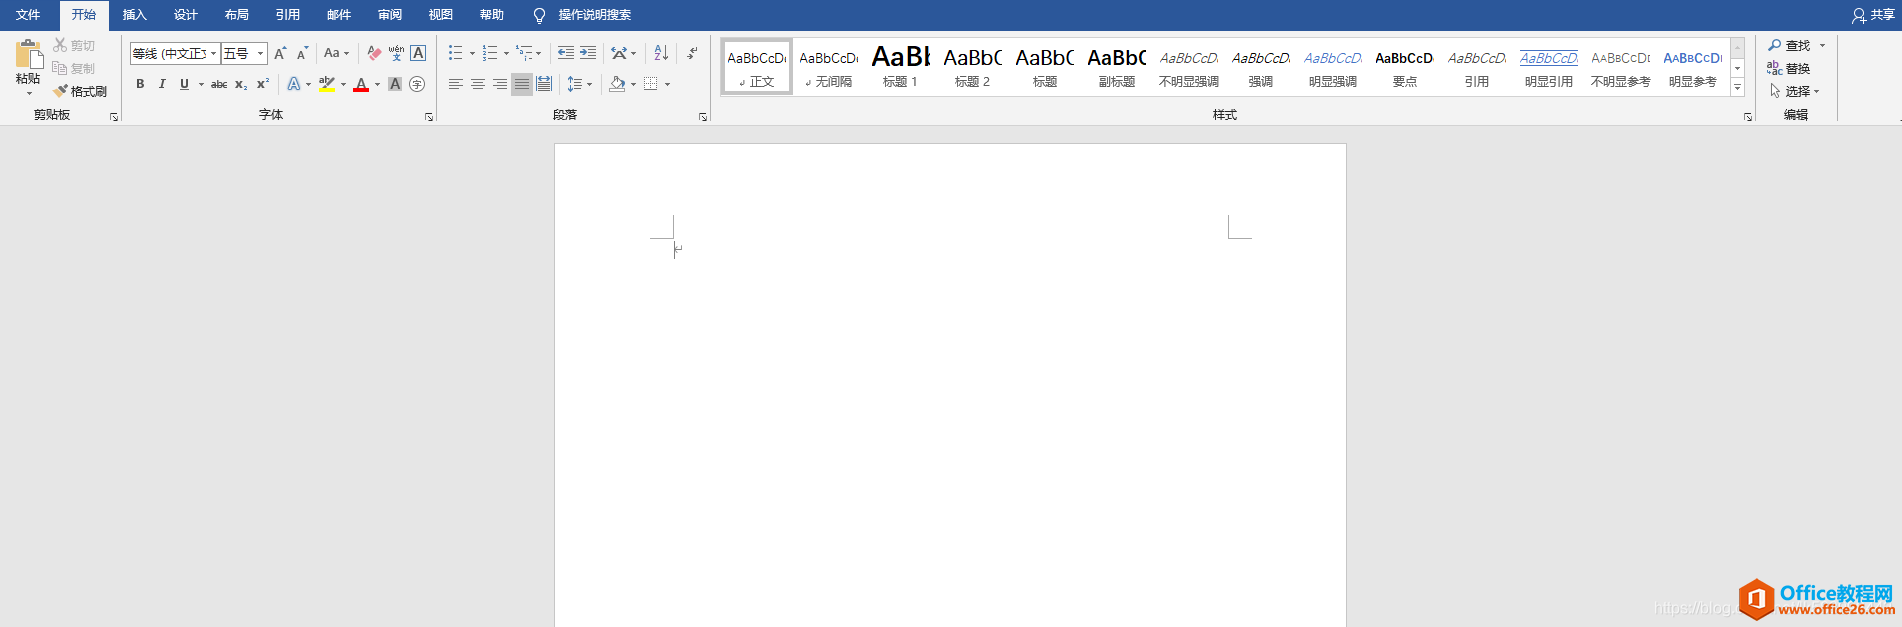
Task: Click the Paste clipboard icon
Action: 28,55
